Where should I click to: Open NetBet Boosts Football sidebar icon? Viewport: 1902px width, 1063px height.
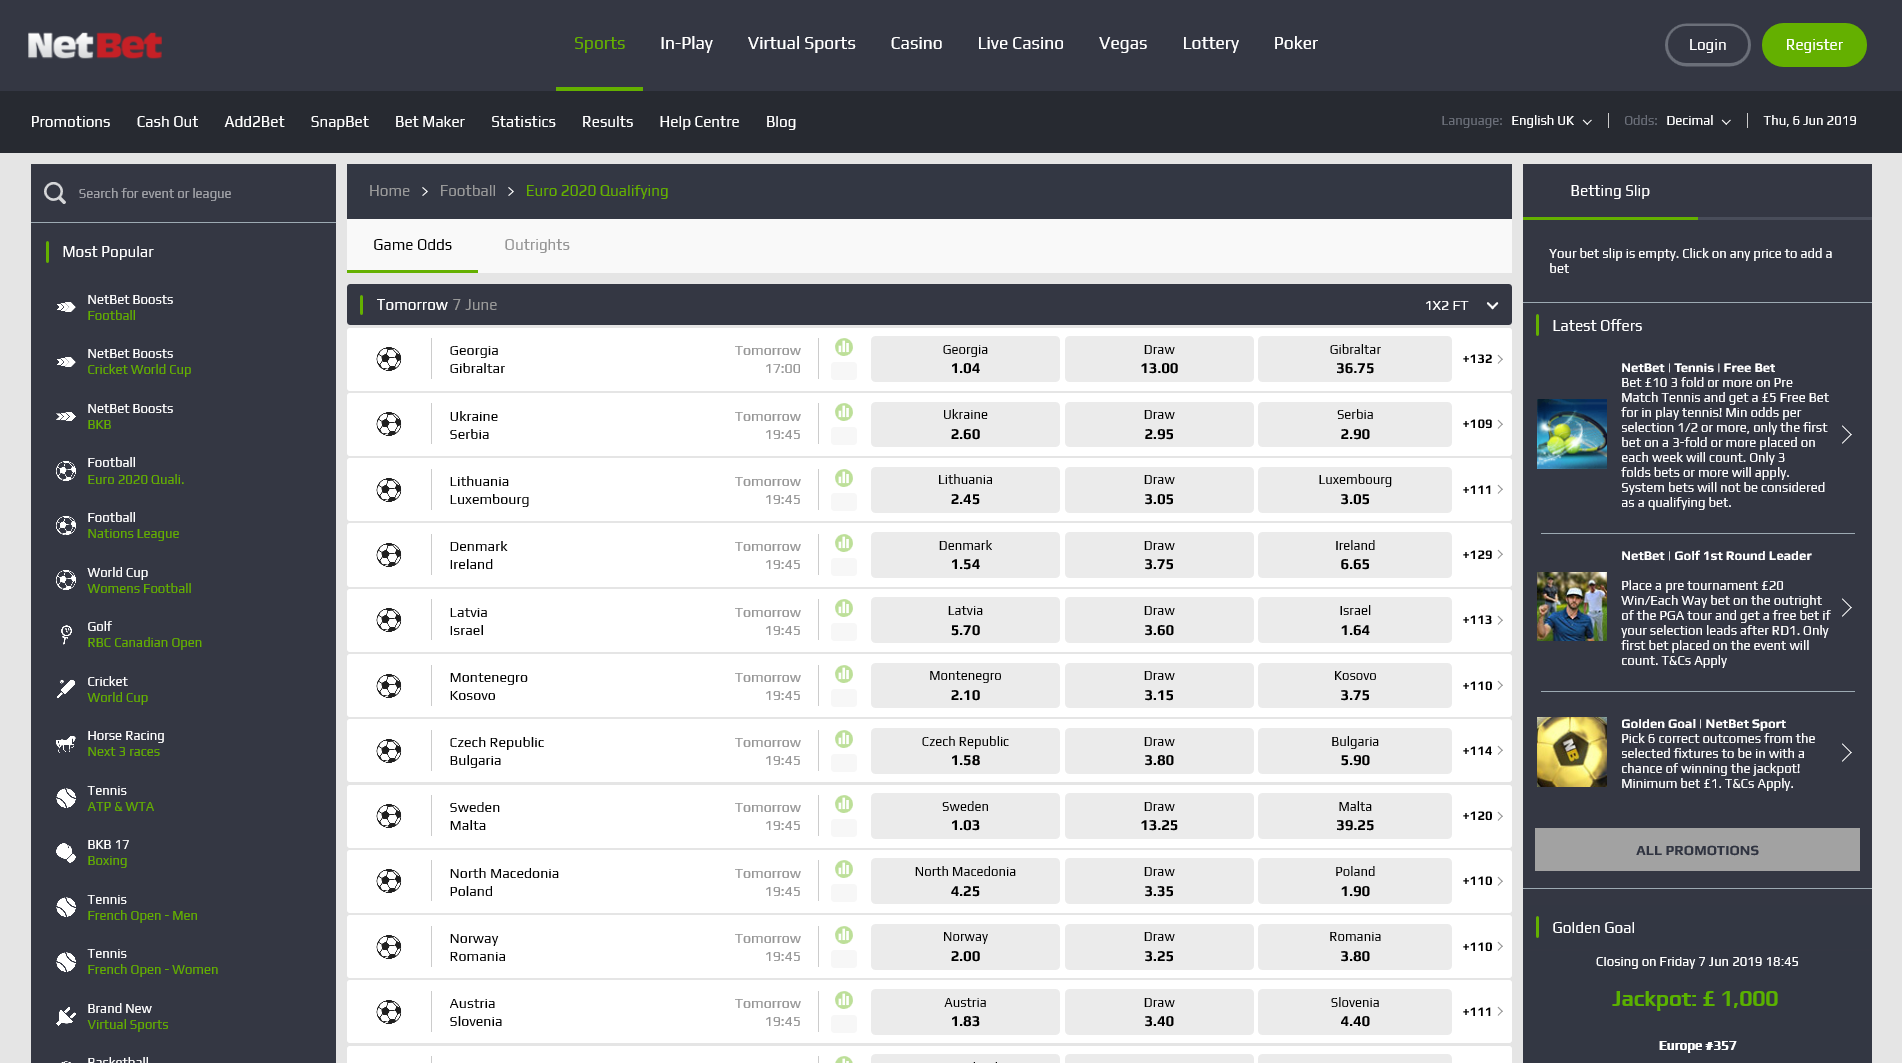point(66,307)
